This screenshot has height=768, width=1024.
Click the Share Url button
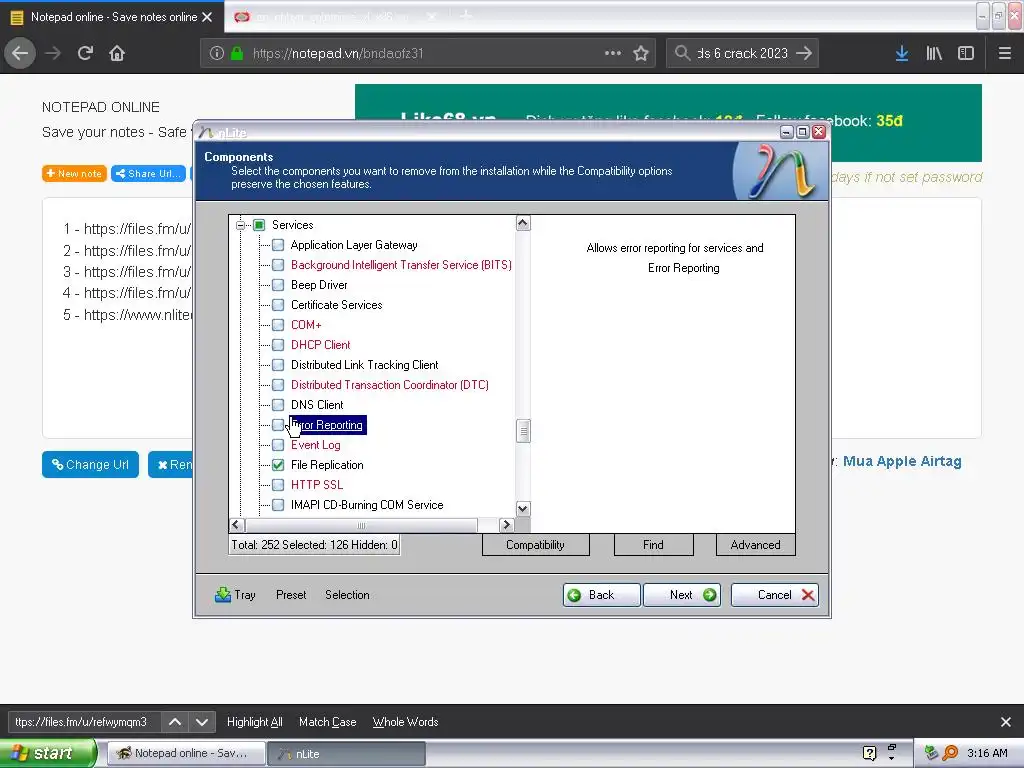pyautogui.click(x=148, y=174)
